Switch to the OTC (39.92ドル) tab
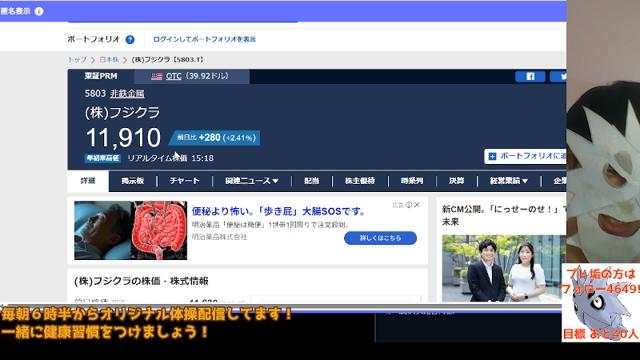Image resolution: width=640 pixels, height=360 pixels. coord(191,76)
